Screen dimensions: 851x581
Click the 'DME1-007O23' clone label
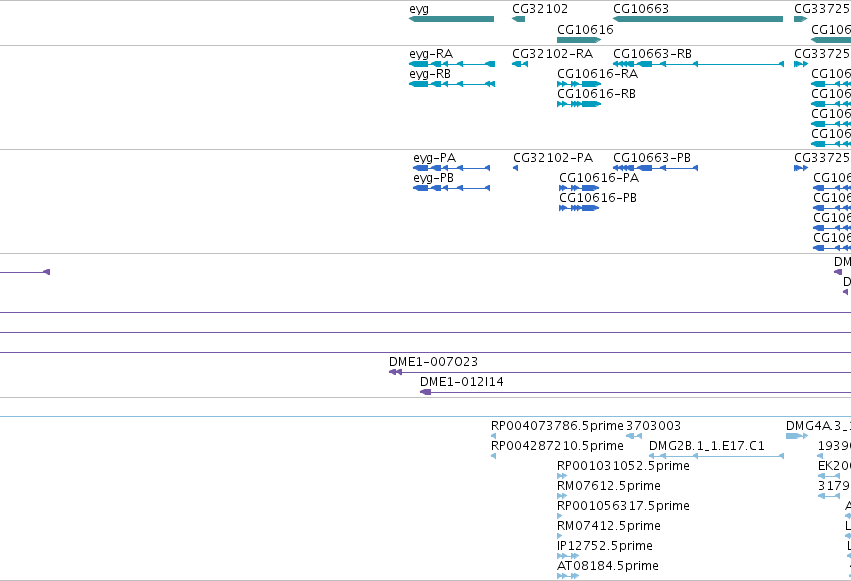pos(434,362)
